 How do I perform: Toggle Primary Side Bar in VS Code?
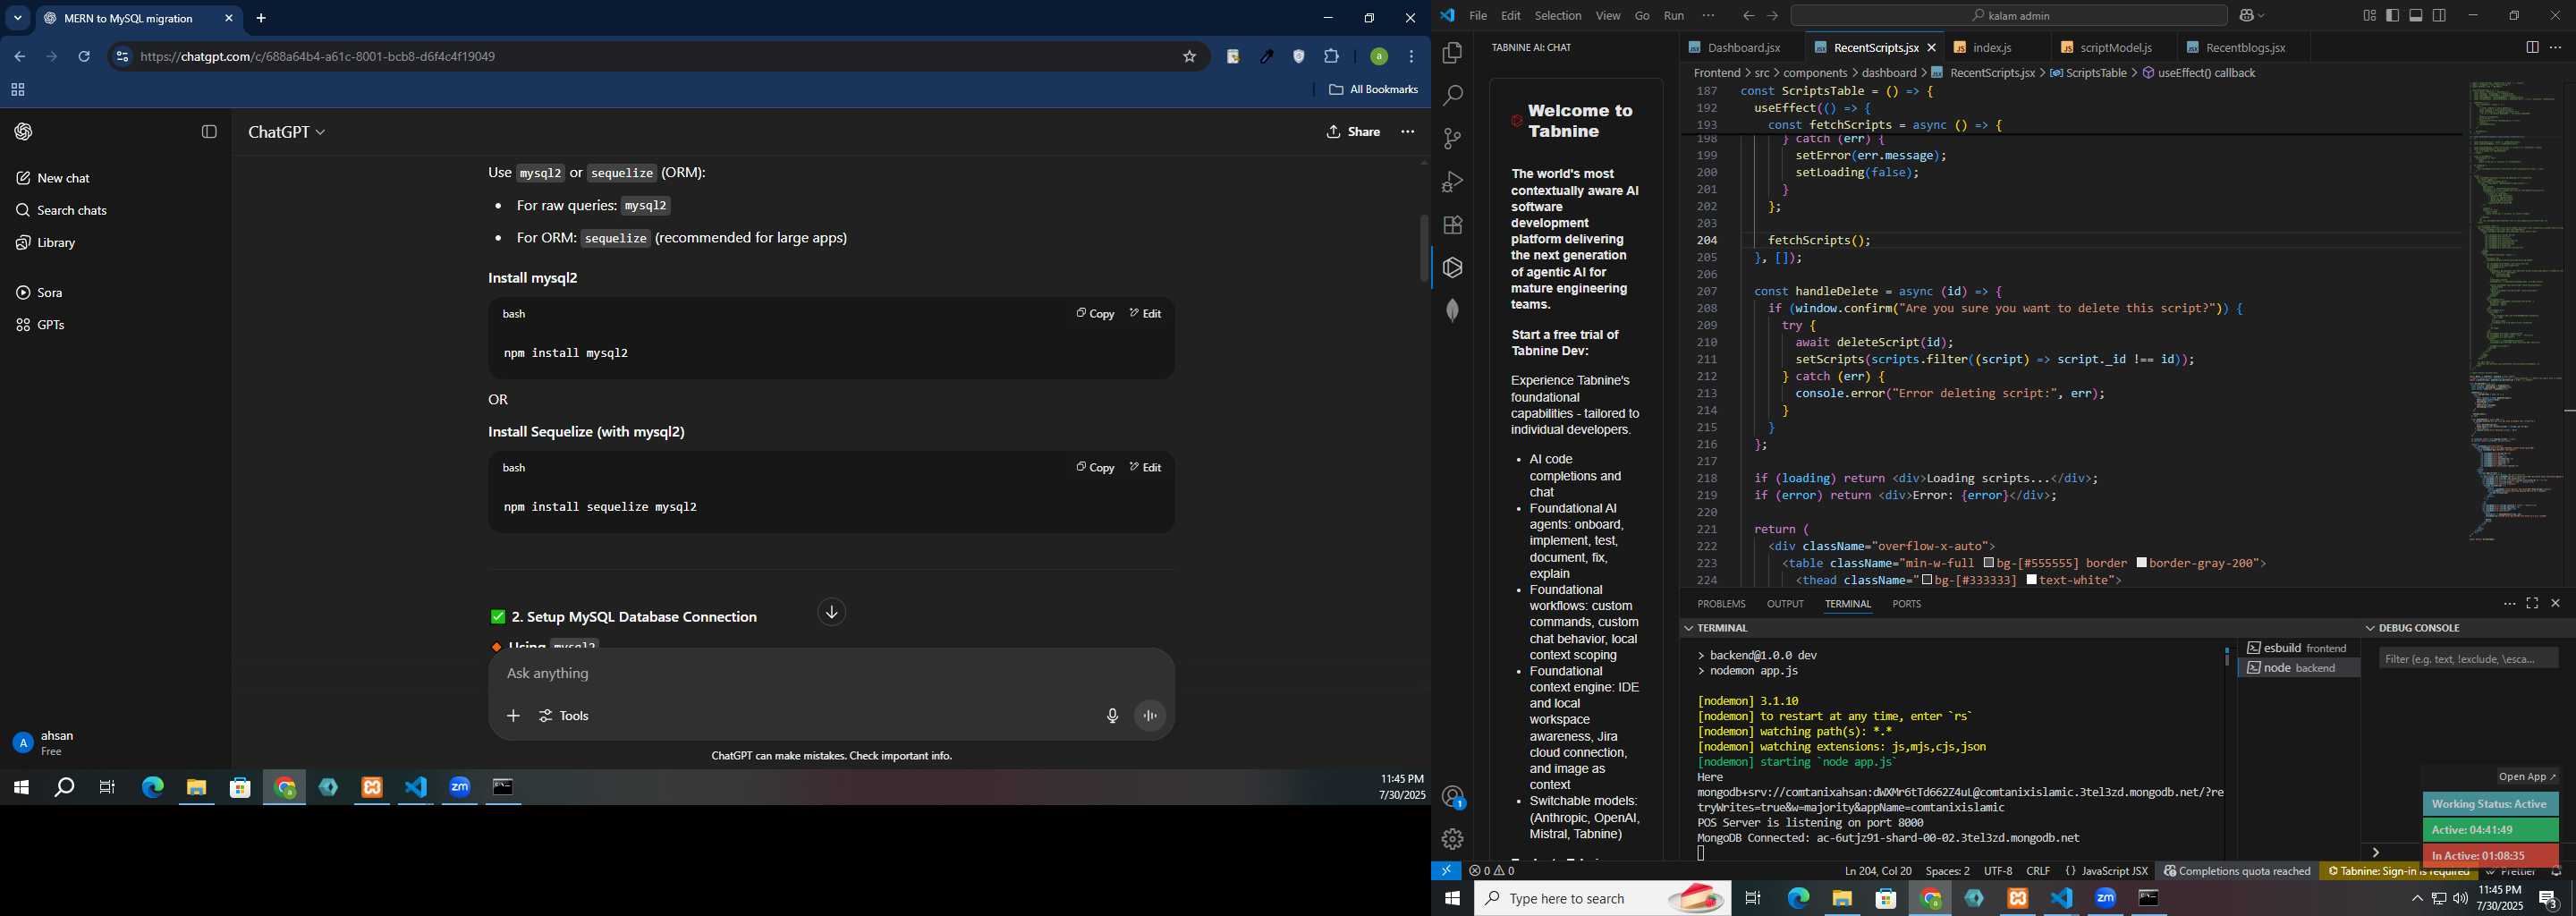pyautogui.click(x=2393, y=16)
